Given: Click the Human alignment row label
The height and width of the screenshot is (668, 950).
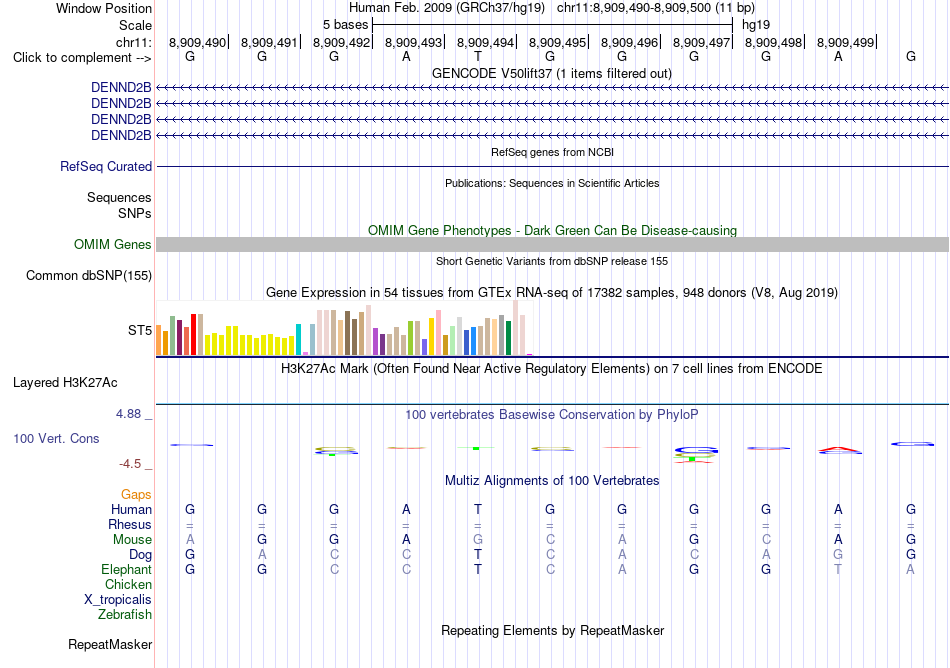Looking at the screenshot, I should point(131,509).
